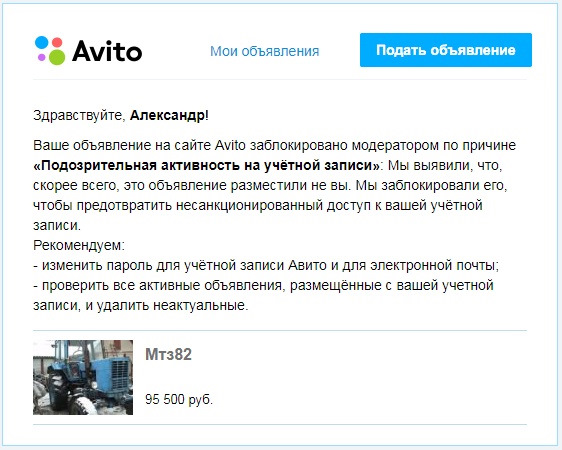The height and width of the screenshot is (450, 562).
Task: Open the blue tractor listing thumbnail
Action: (83, 377)
